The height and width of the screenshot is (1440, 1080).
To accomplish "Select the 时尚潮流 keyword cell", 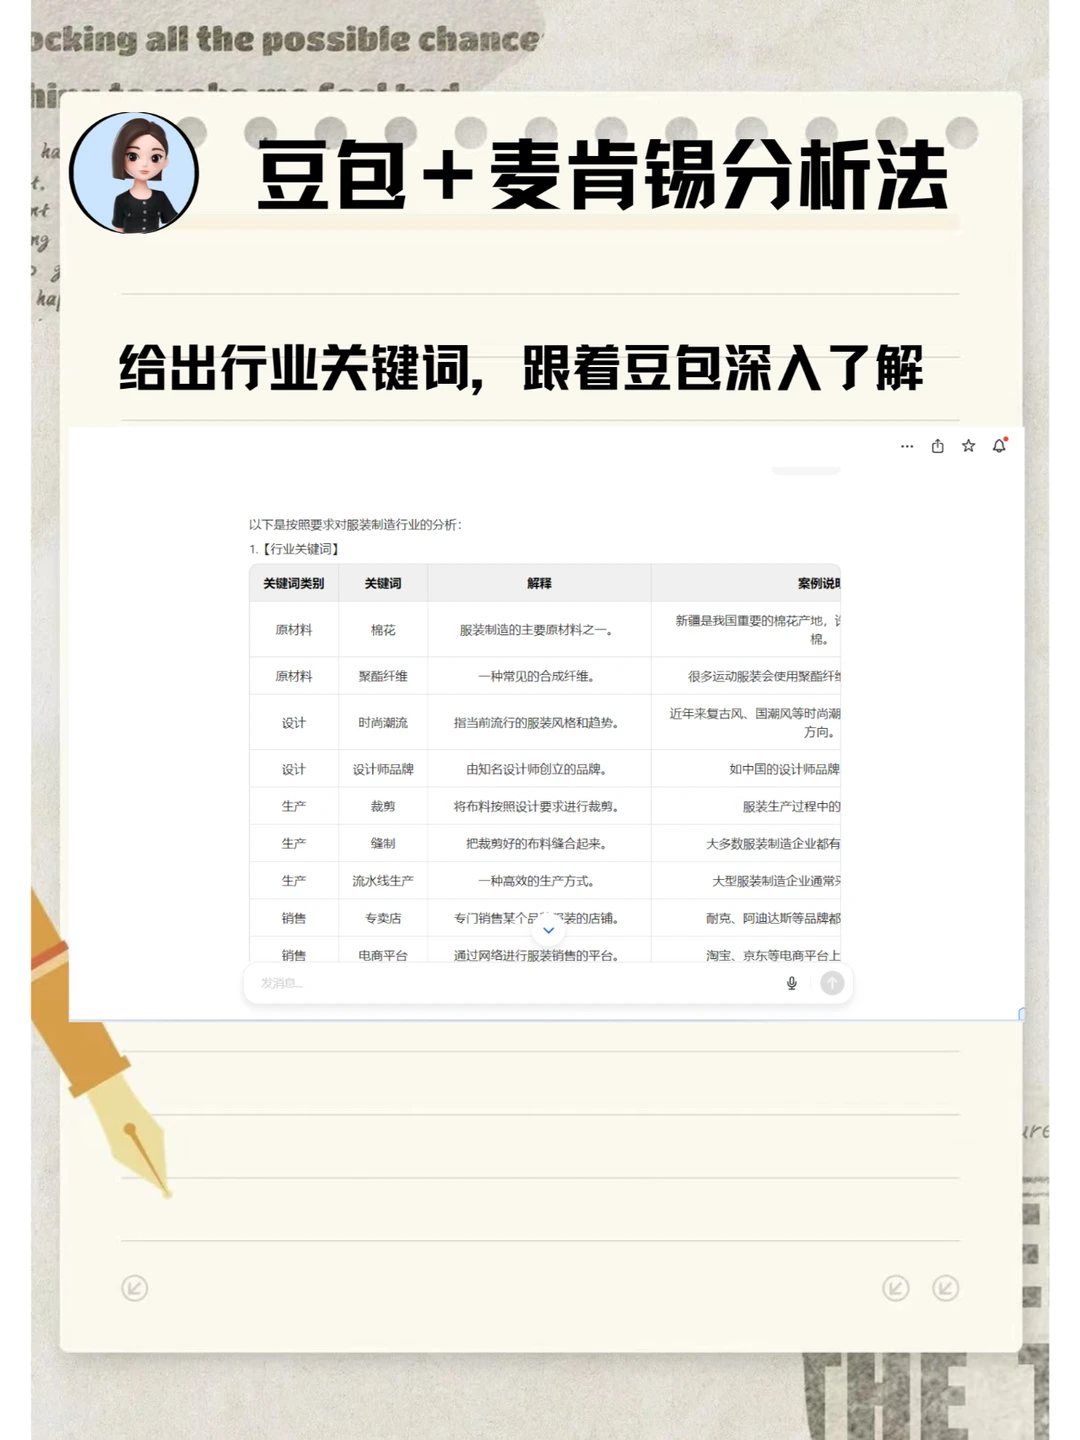I will tap(383, 723).
